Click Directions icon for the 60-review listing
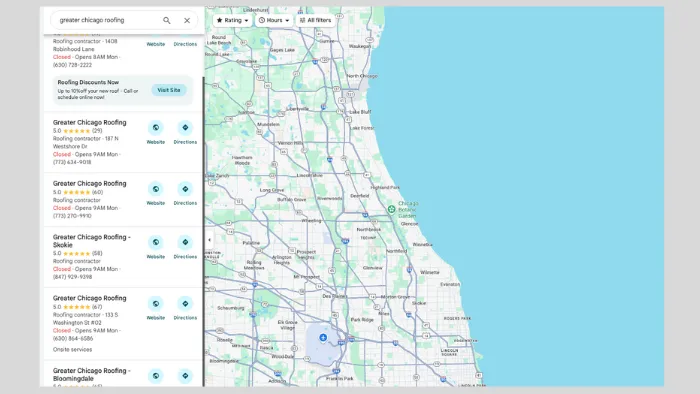 pyautogui.click(x=185, y=189)
